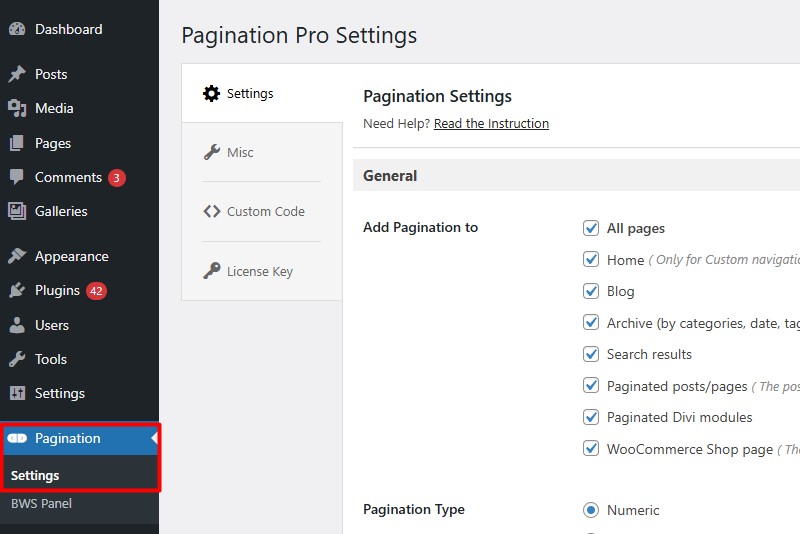Select the Numeric pagination type radio
This screenshot has width=800, height=534.
point(591,510)
